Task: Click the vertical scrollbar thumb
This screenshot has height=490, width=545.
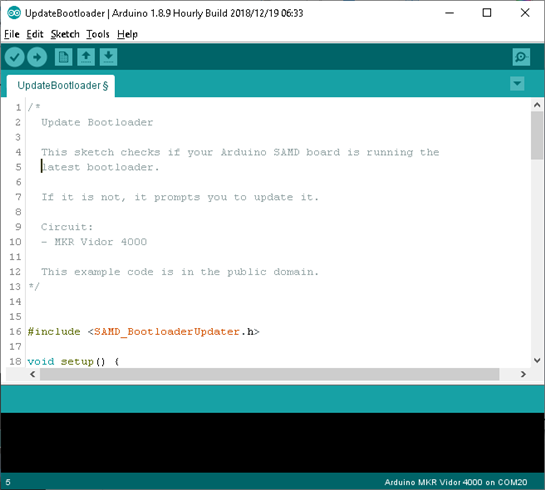Action: [537, 135]
